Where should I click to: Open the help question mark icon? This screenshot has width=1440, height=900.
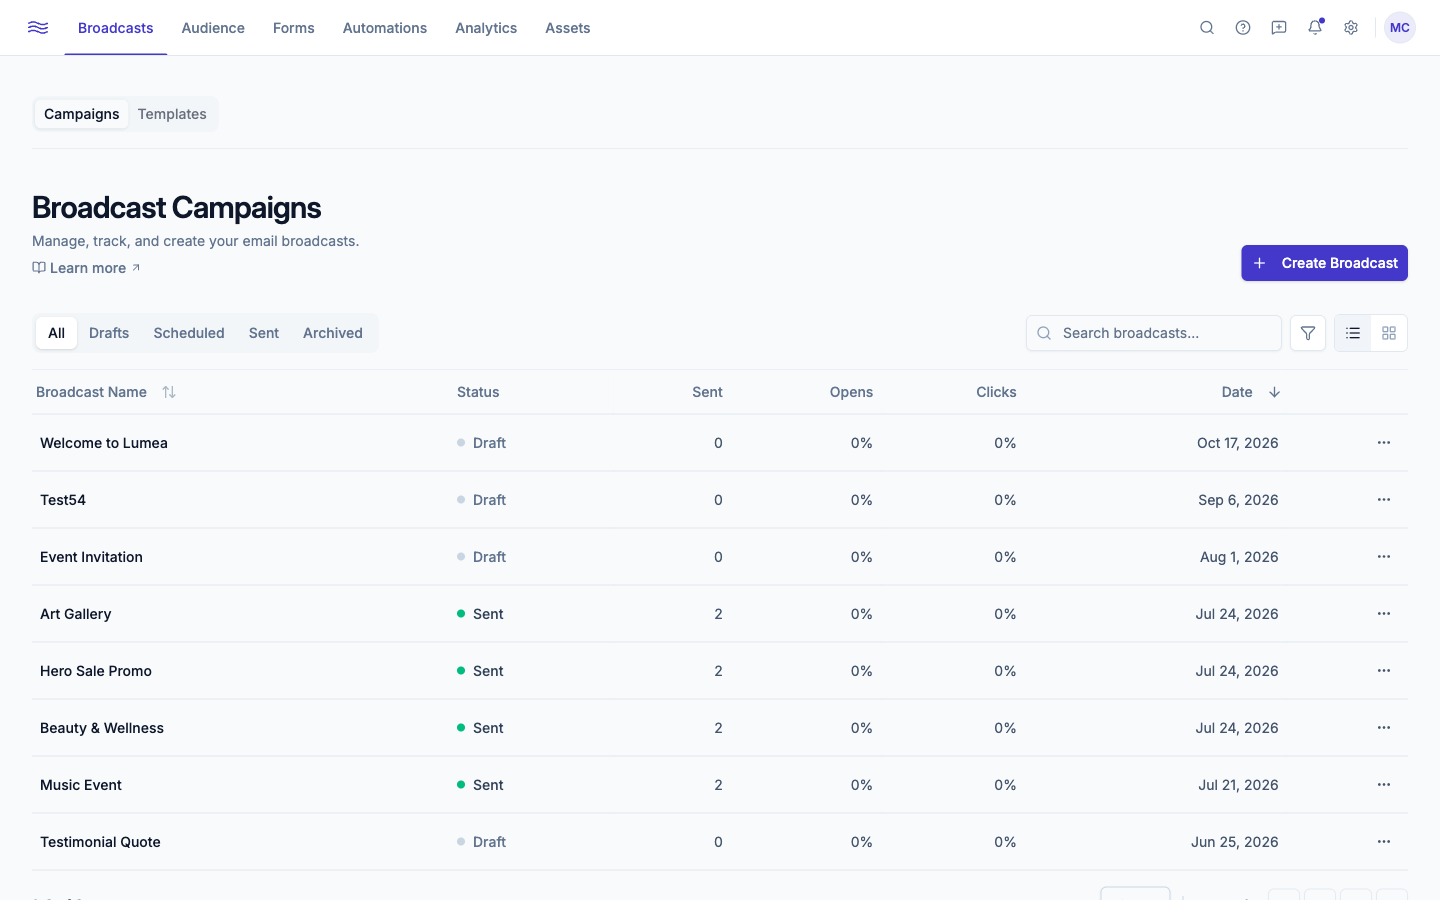[x=1243, y=28]
